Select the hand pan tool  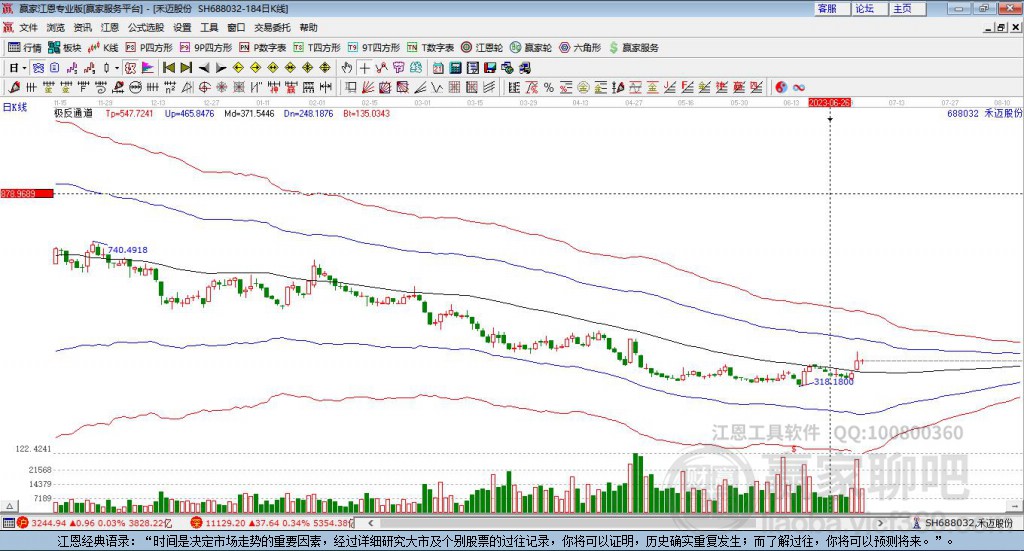(x=346, y=68)
